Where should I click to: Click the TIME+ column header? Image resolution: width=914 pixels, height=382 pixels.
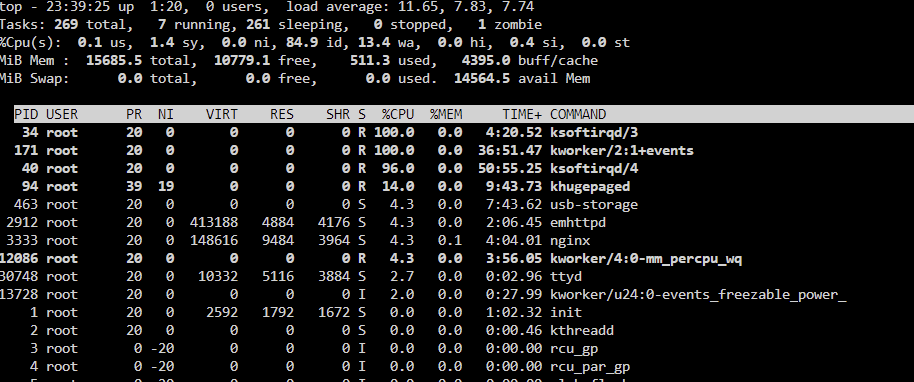522,114
